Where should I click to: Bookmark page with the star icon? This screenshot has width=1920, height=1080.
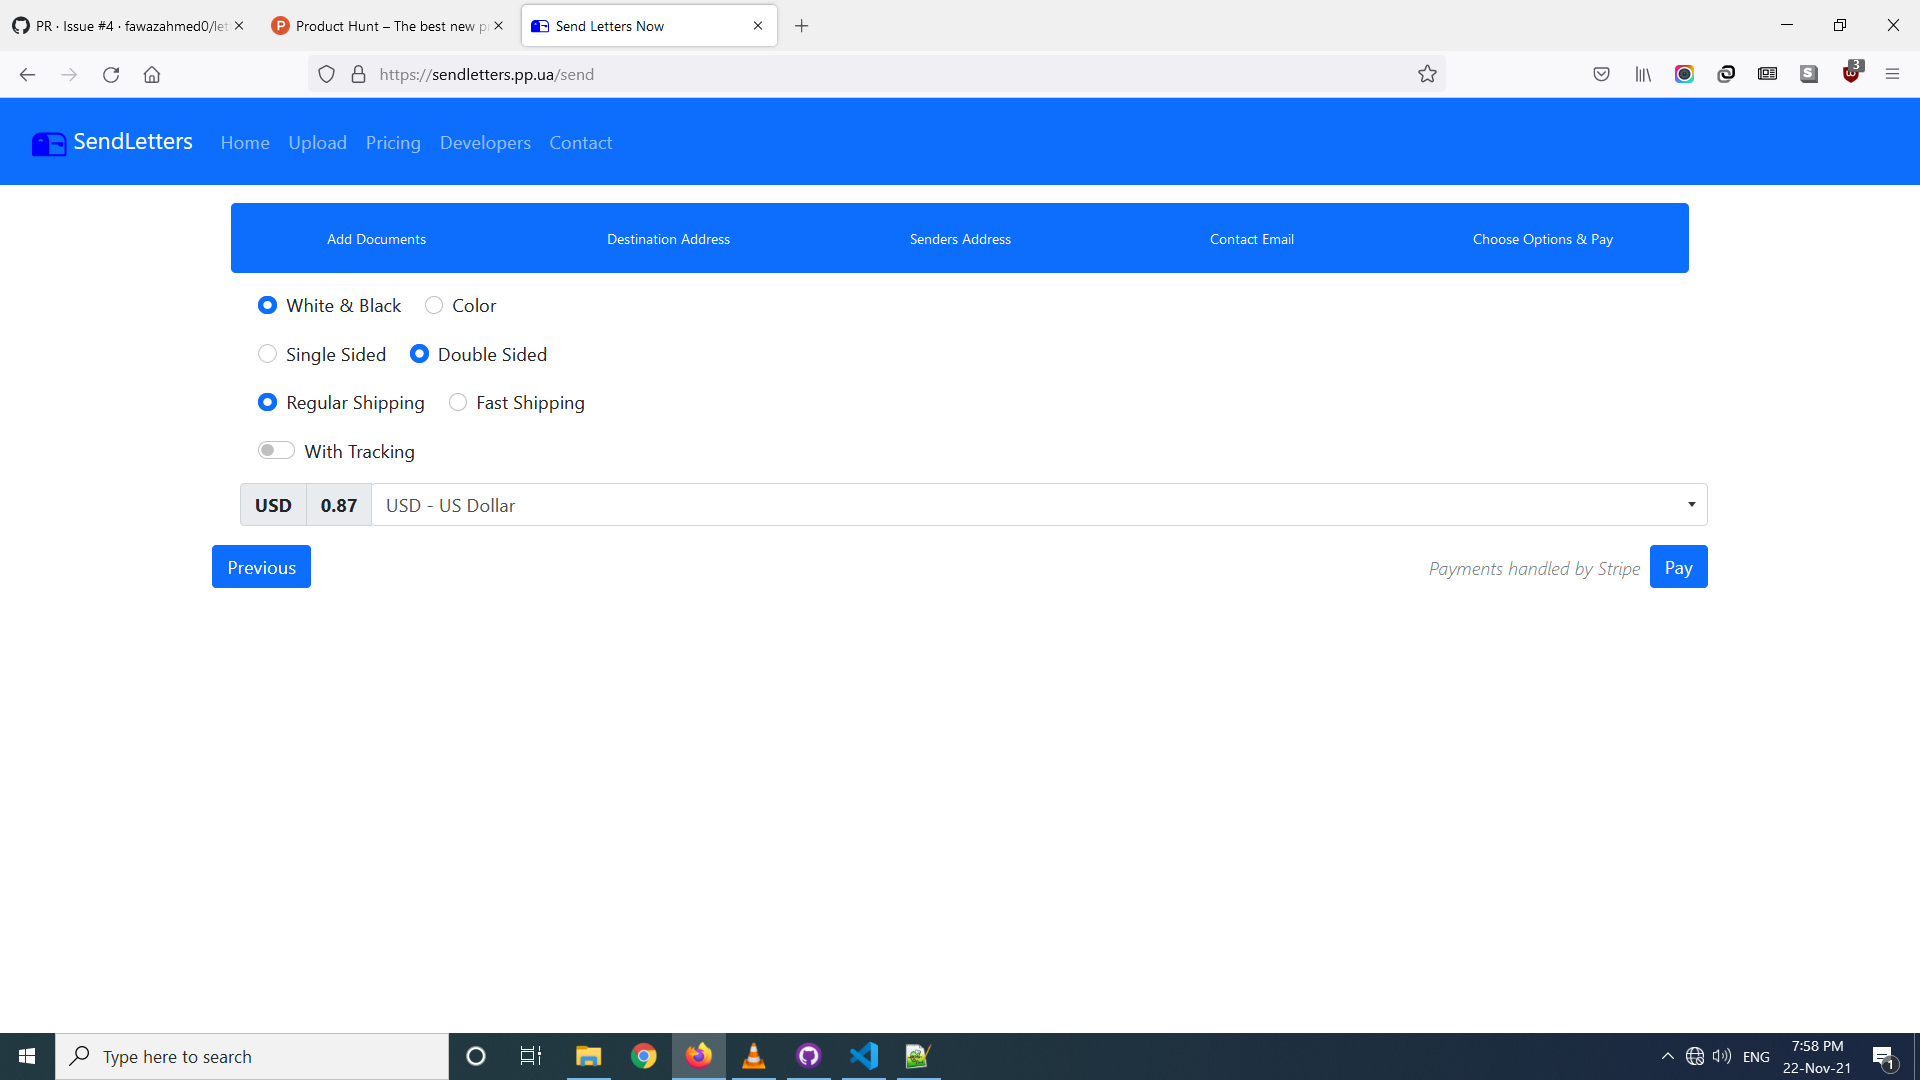[1427, 74]
